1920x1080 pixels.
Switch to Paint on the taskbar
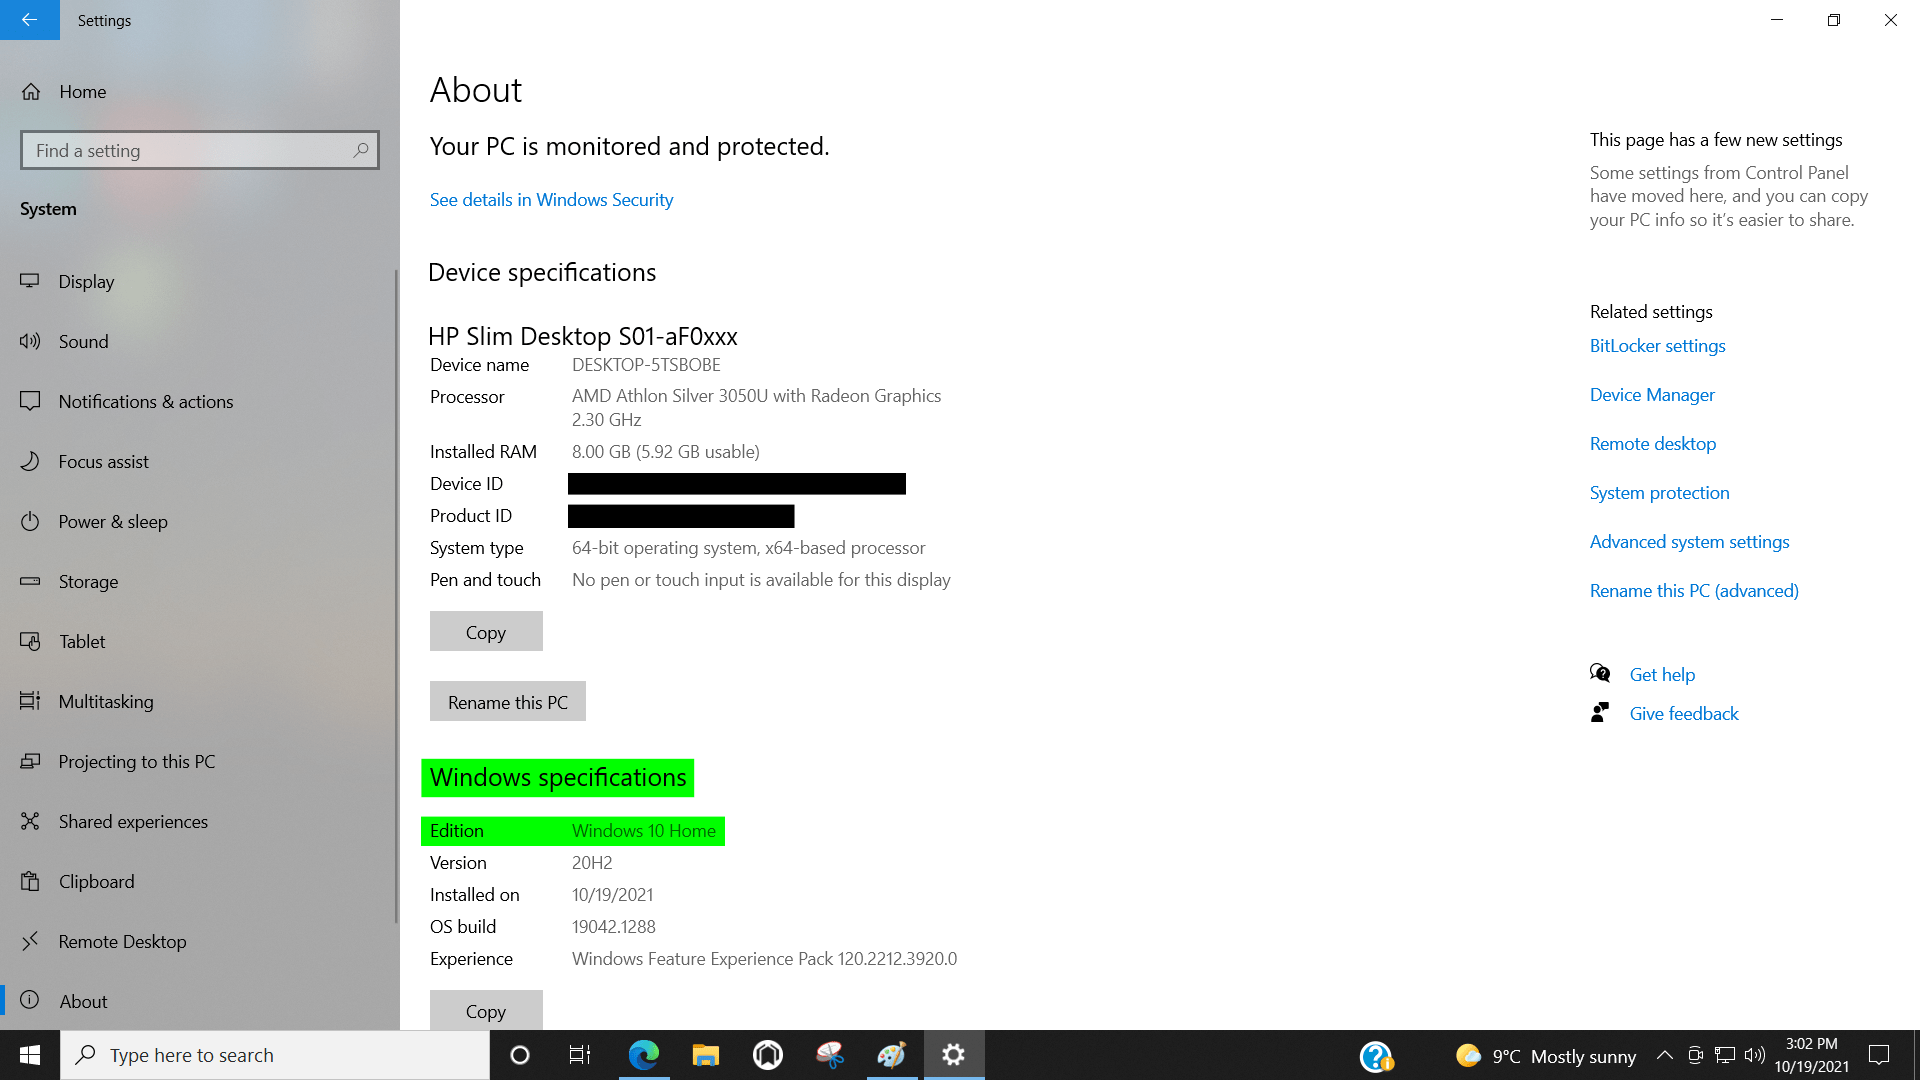point(892,1055)
